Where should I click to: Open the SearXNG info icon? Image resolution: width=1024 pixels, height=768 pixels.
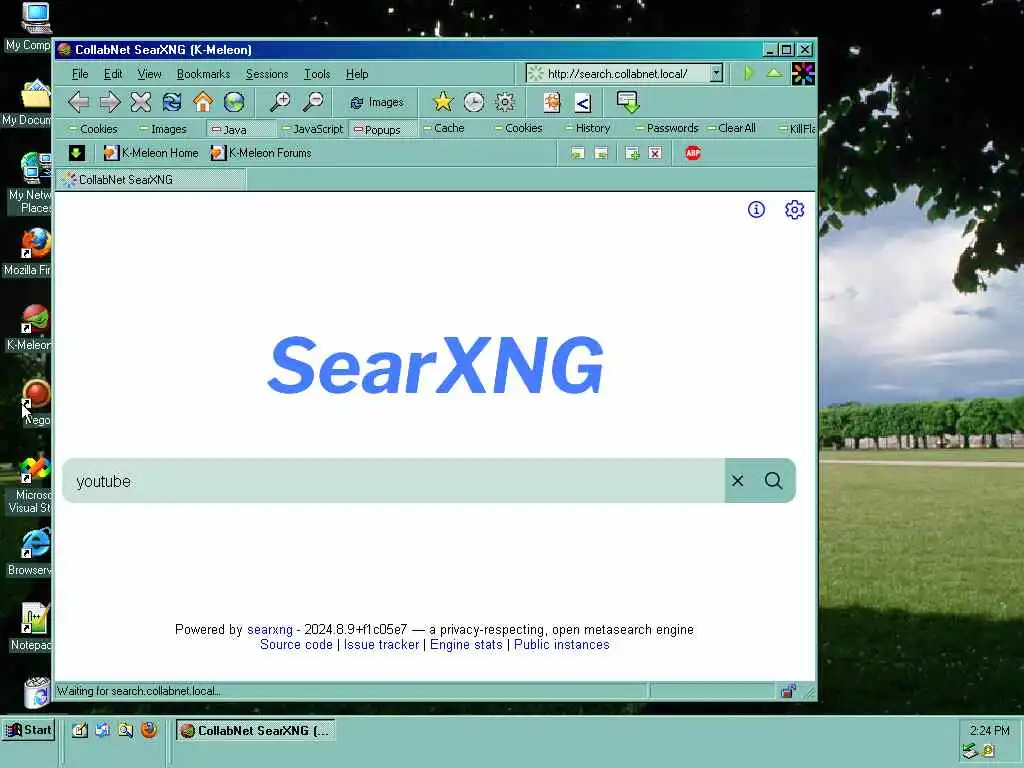tap(756, 210)
